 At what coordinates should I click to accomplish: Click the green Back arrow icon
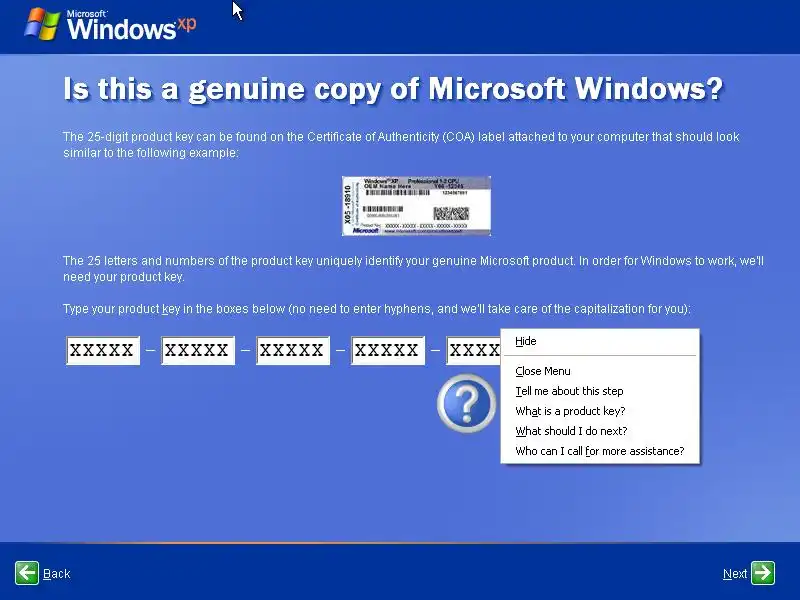point(27,572)
